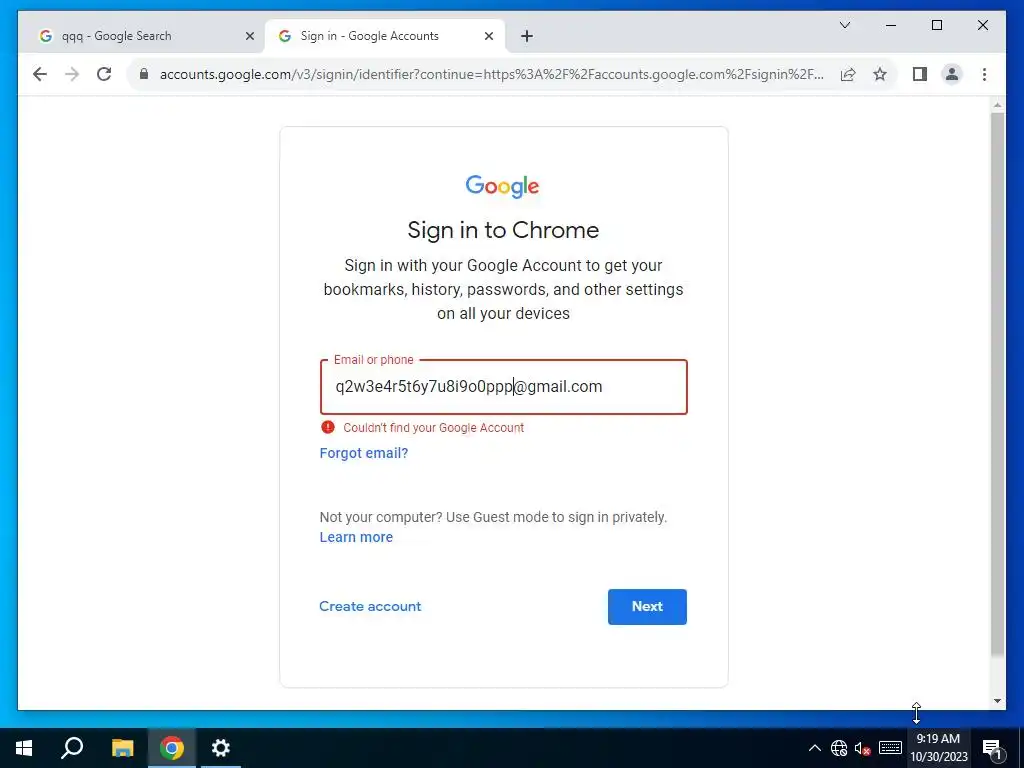Open the Create account link

(x=370, y=607)
